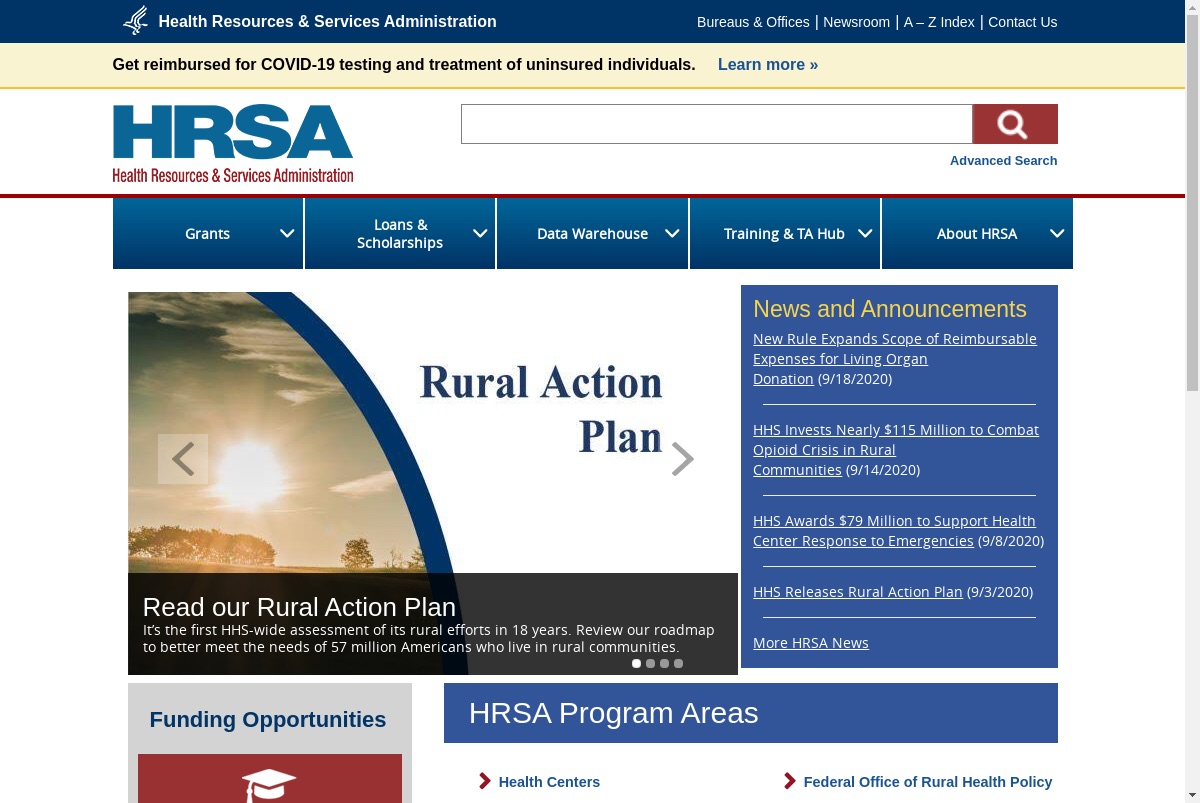The height and width of the screenshot is (803, 1200).
Task: Click red chevron beside Health Centers
Action: 485,781
